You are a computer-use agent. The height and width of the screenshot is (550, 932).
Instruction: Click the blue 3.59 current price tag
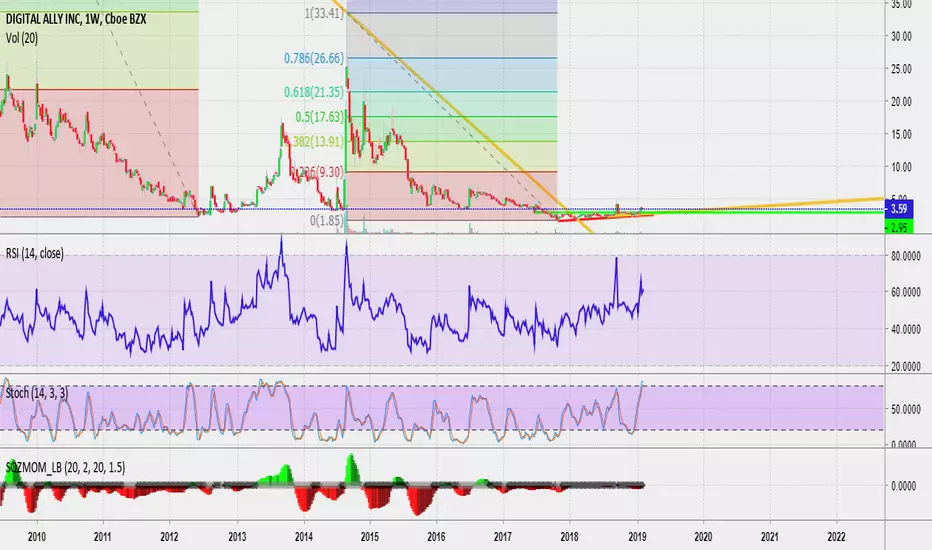click(899, 209)
